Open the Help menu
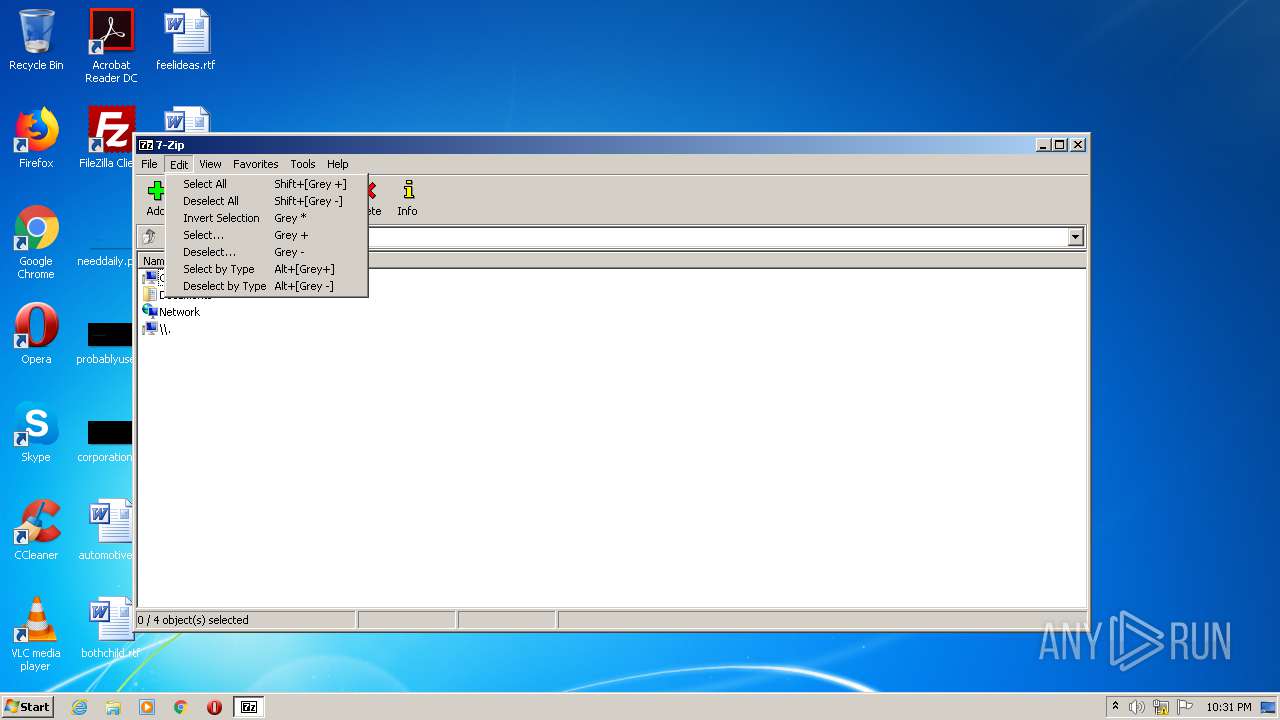Image resolution: width=1280 pixels, height=720 pixels. pos(338,164)
